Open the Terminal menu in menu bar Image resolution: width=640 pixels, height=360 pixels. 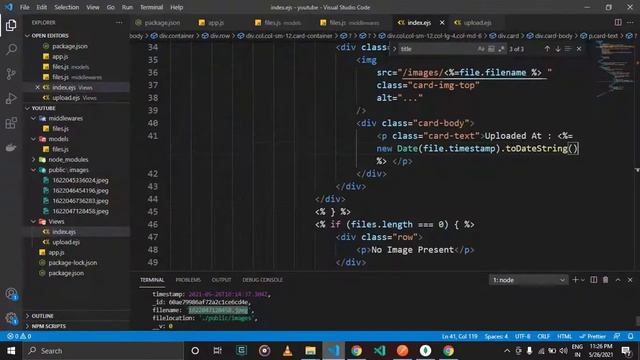tap(151, 7)
